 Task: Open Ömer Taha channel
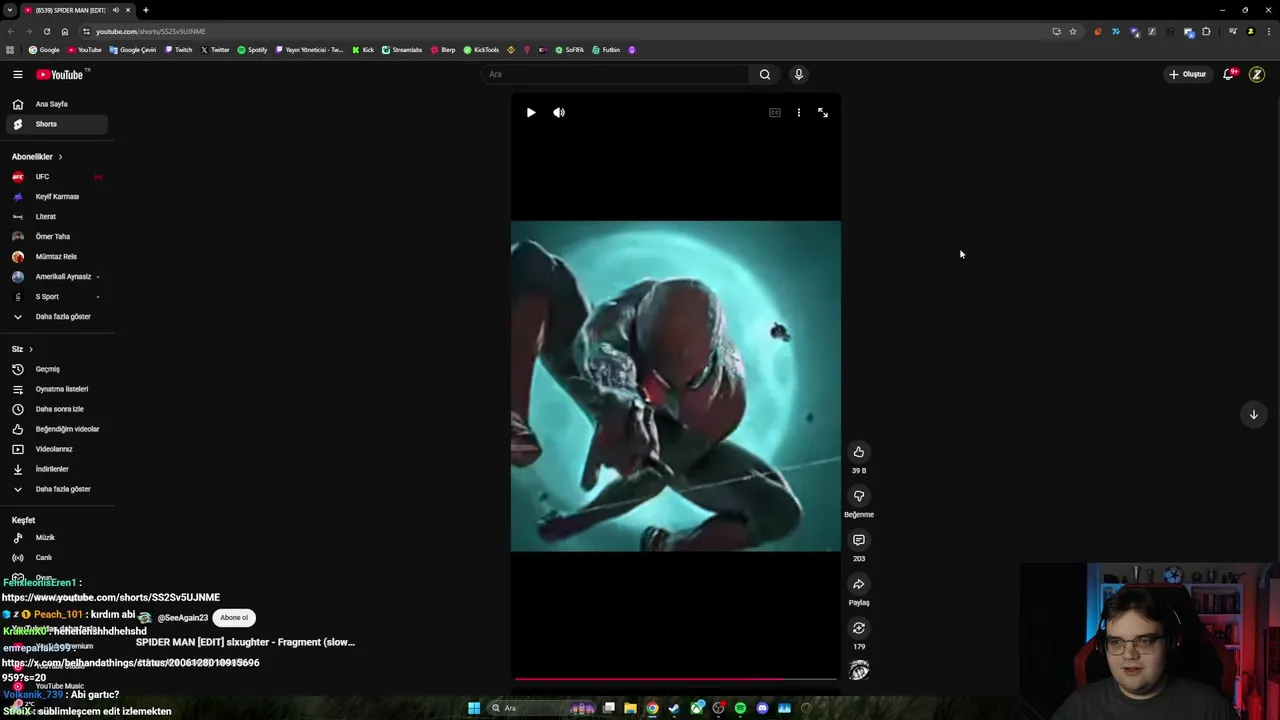(x=57, y=237)
